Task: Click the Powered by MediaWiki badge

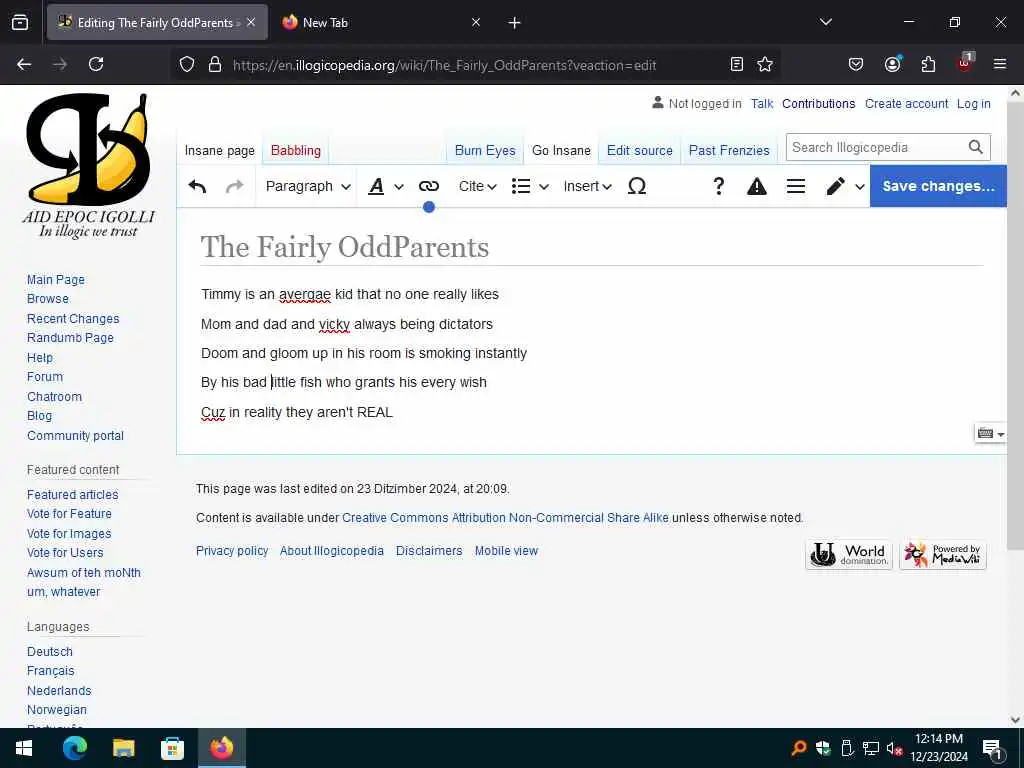Action: (x=942, y=555)
